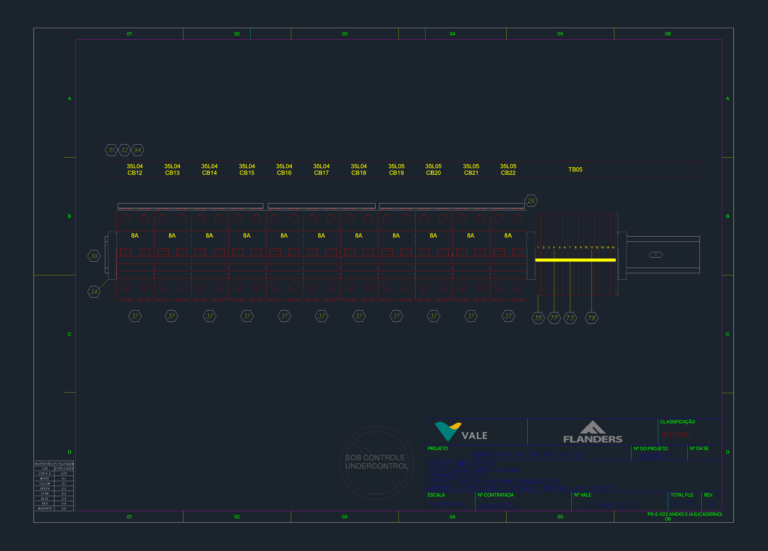The width and height of the screenshot is (768, 551).
Task: Click the Nº CONTRATADA field label
Action: pos(496,495)
